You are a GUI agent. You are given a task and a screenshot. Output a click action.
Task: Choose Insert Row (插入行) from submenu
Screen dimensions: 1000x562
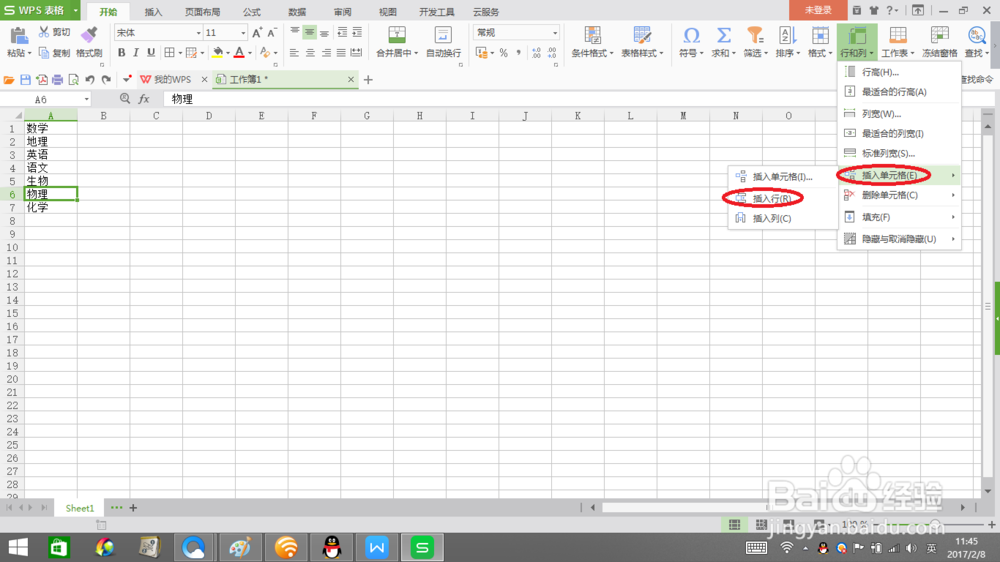pos(783,198)
